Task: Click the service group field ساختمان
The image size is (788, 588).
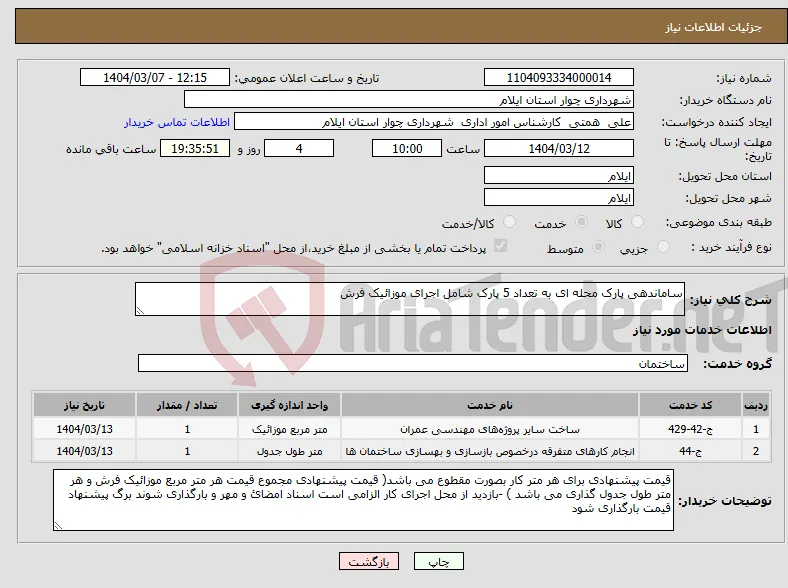Action: 413,363
